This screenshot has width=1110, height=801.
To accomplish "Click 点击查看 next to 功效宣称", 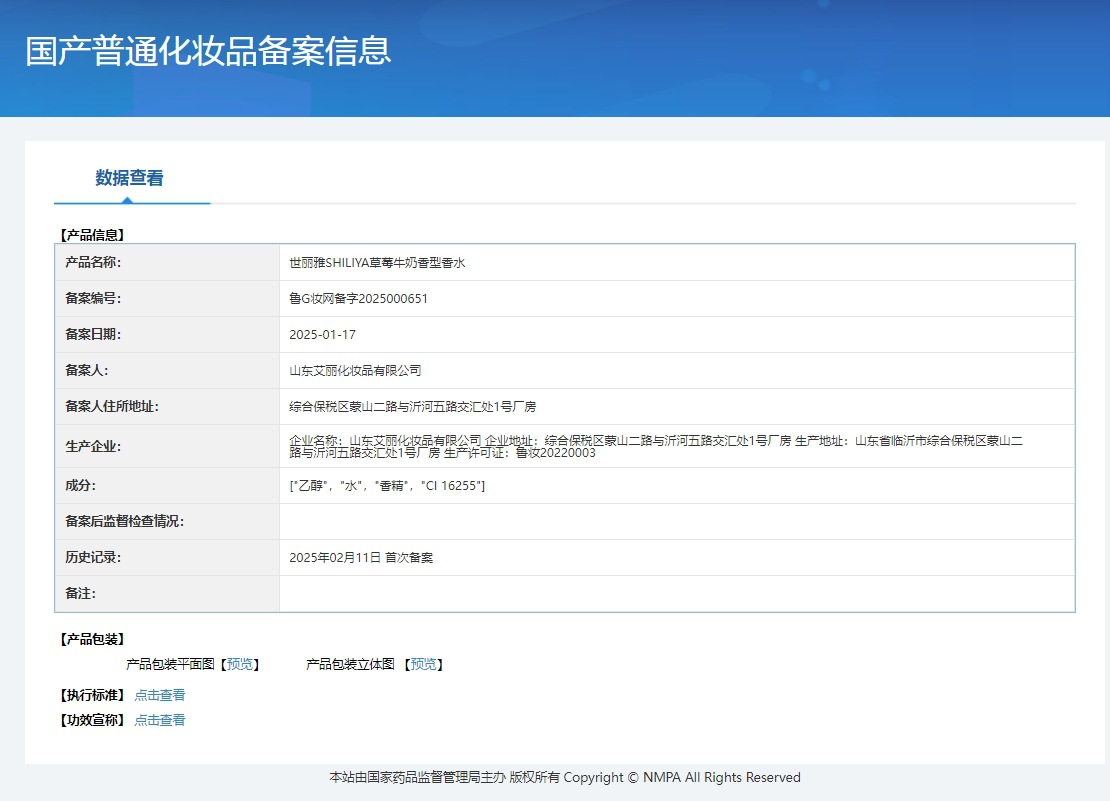I will point(160,720).
